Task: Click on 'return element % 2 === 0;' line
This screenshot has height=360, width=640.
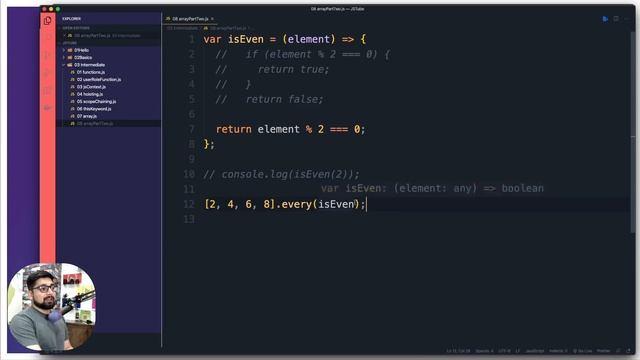Action: tap(290, 129)
